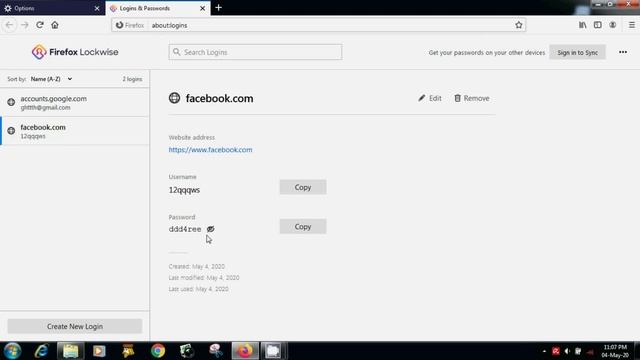Launch Internet Explorer from taskbar
The height and width of the screenshot is (360, 640).
coord(42,351)
